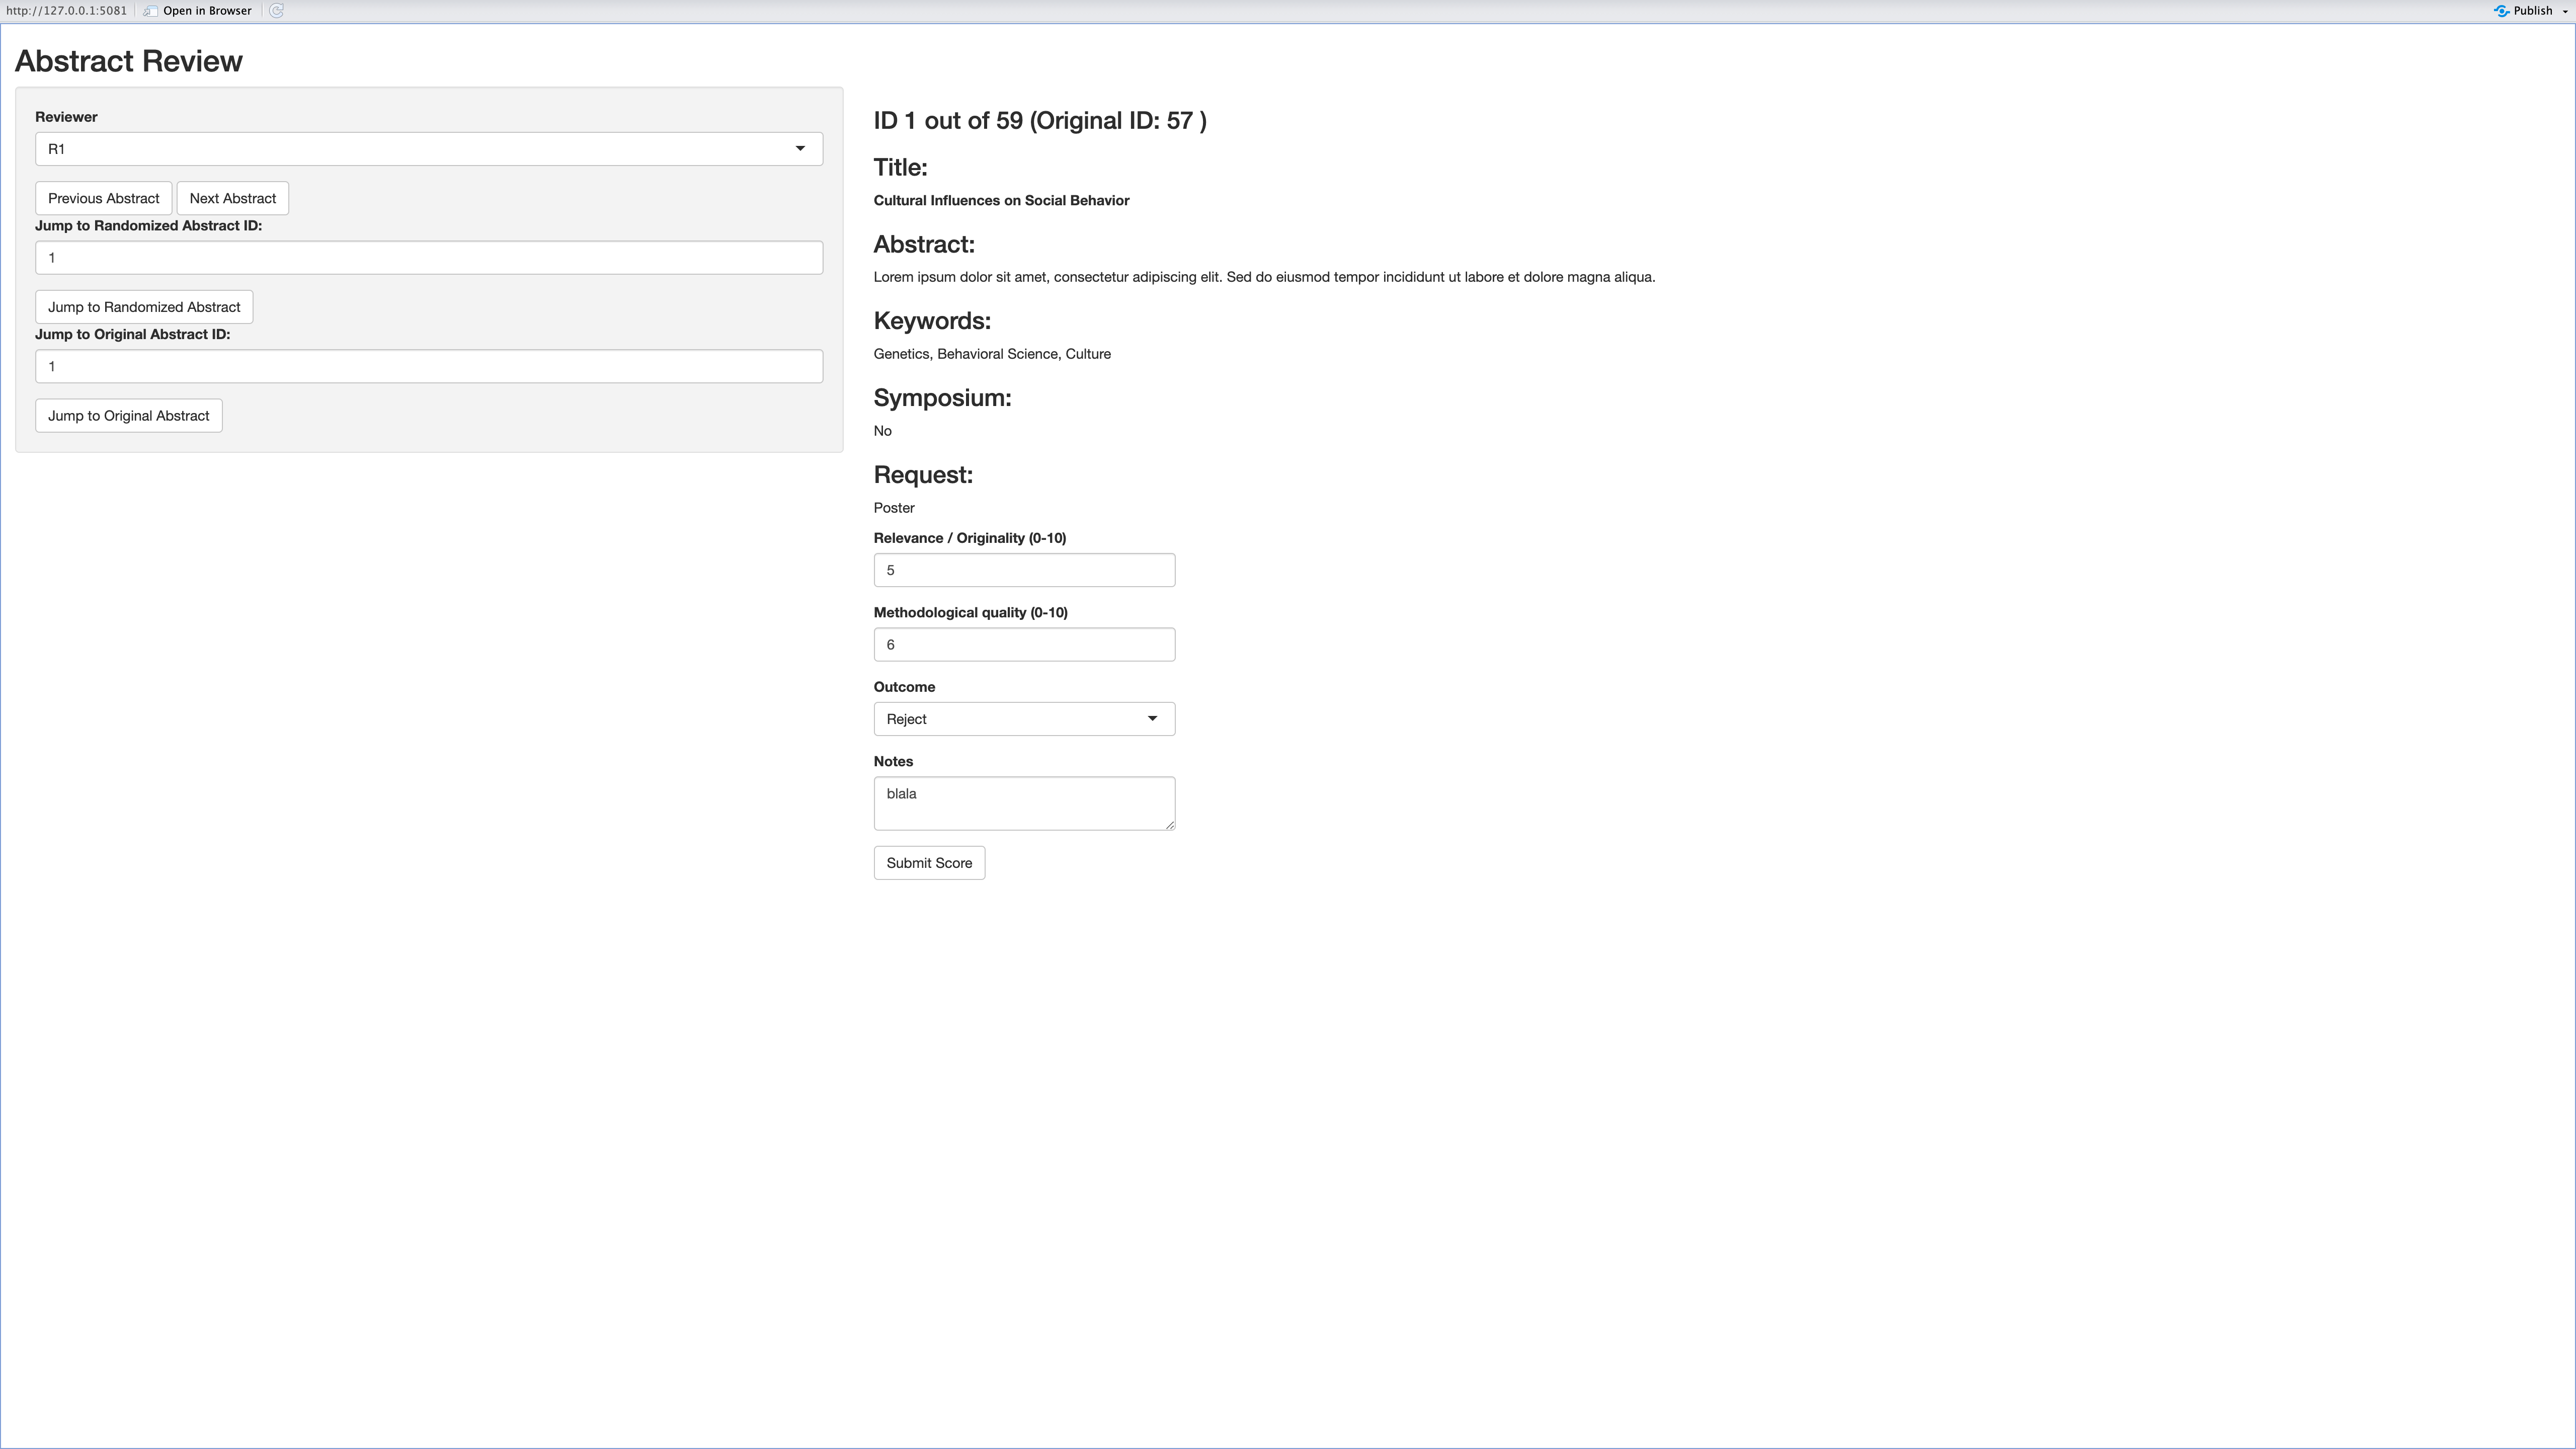Click the Symposium: heading
Viewport: 2576px width, 1449px height.
tap(942, 398)
